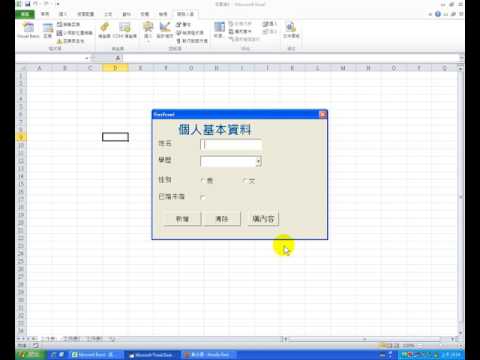Switch to the Page Layout ribbon tab
This screenshot has height=360, width=480.
(86, 14)
